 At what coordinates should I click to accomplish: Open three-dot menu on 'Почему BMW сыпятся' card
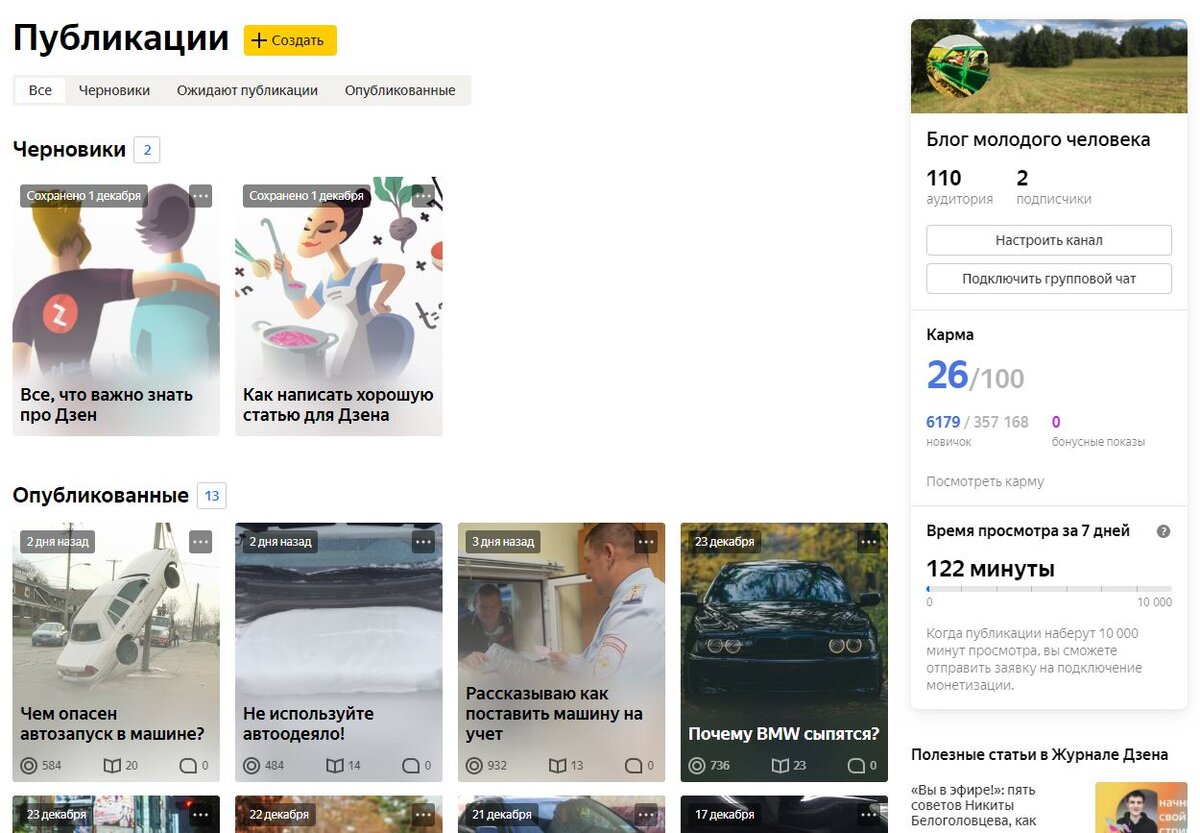coord(870,542)
